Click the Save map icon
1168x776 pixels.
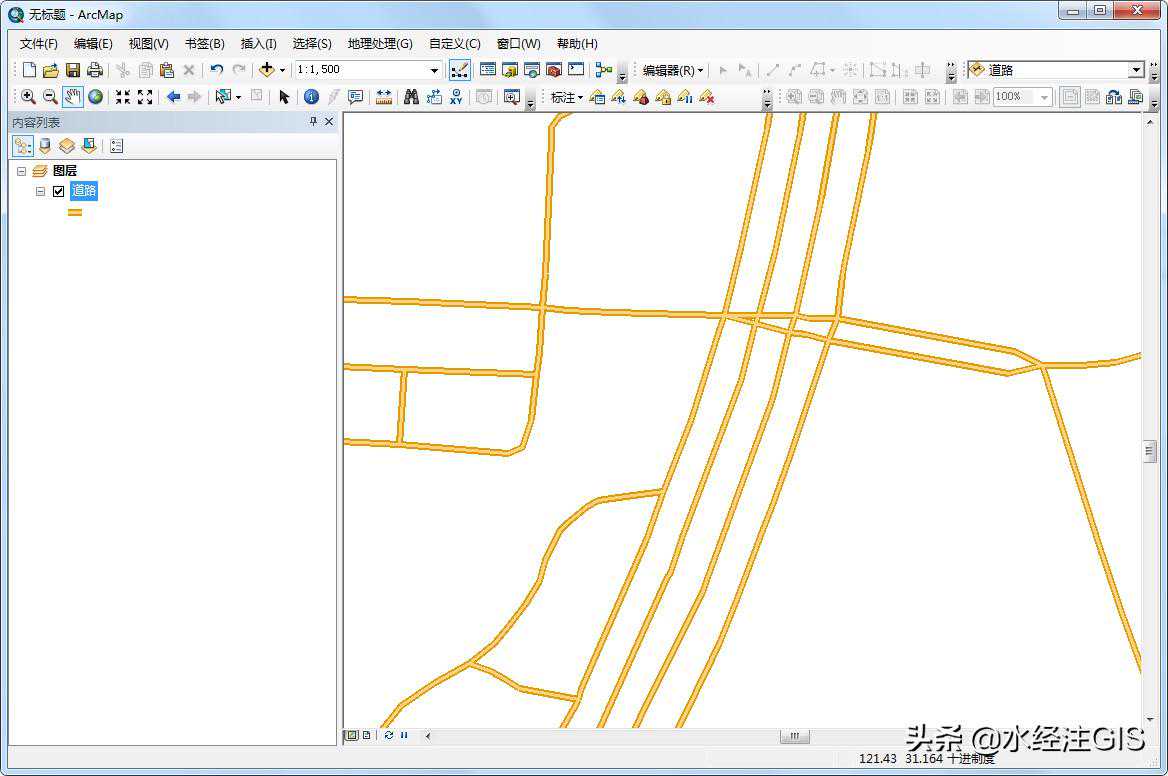(x=73, y=70)
